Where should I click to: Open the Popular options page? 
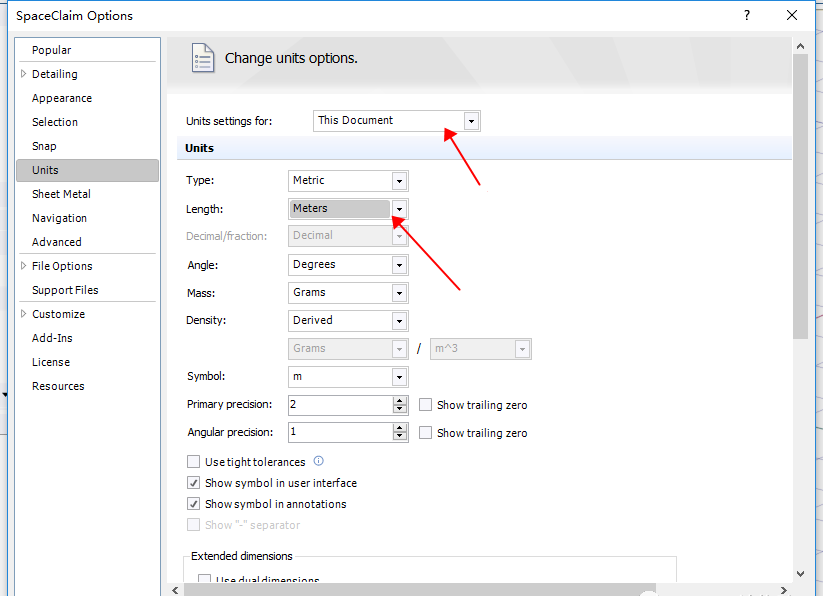51,50
